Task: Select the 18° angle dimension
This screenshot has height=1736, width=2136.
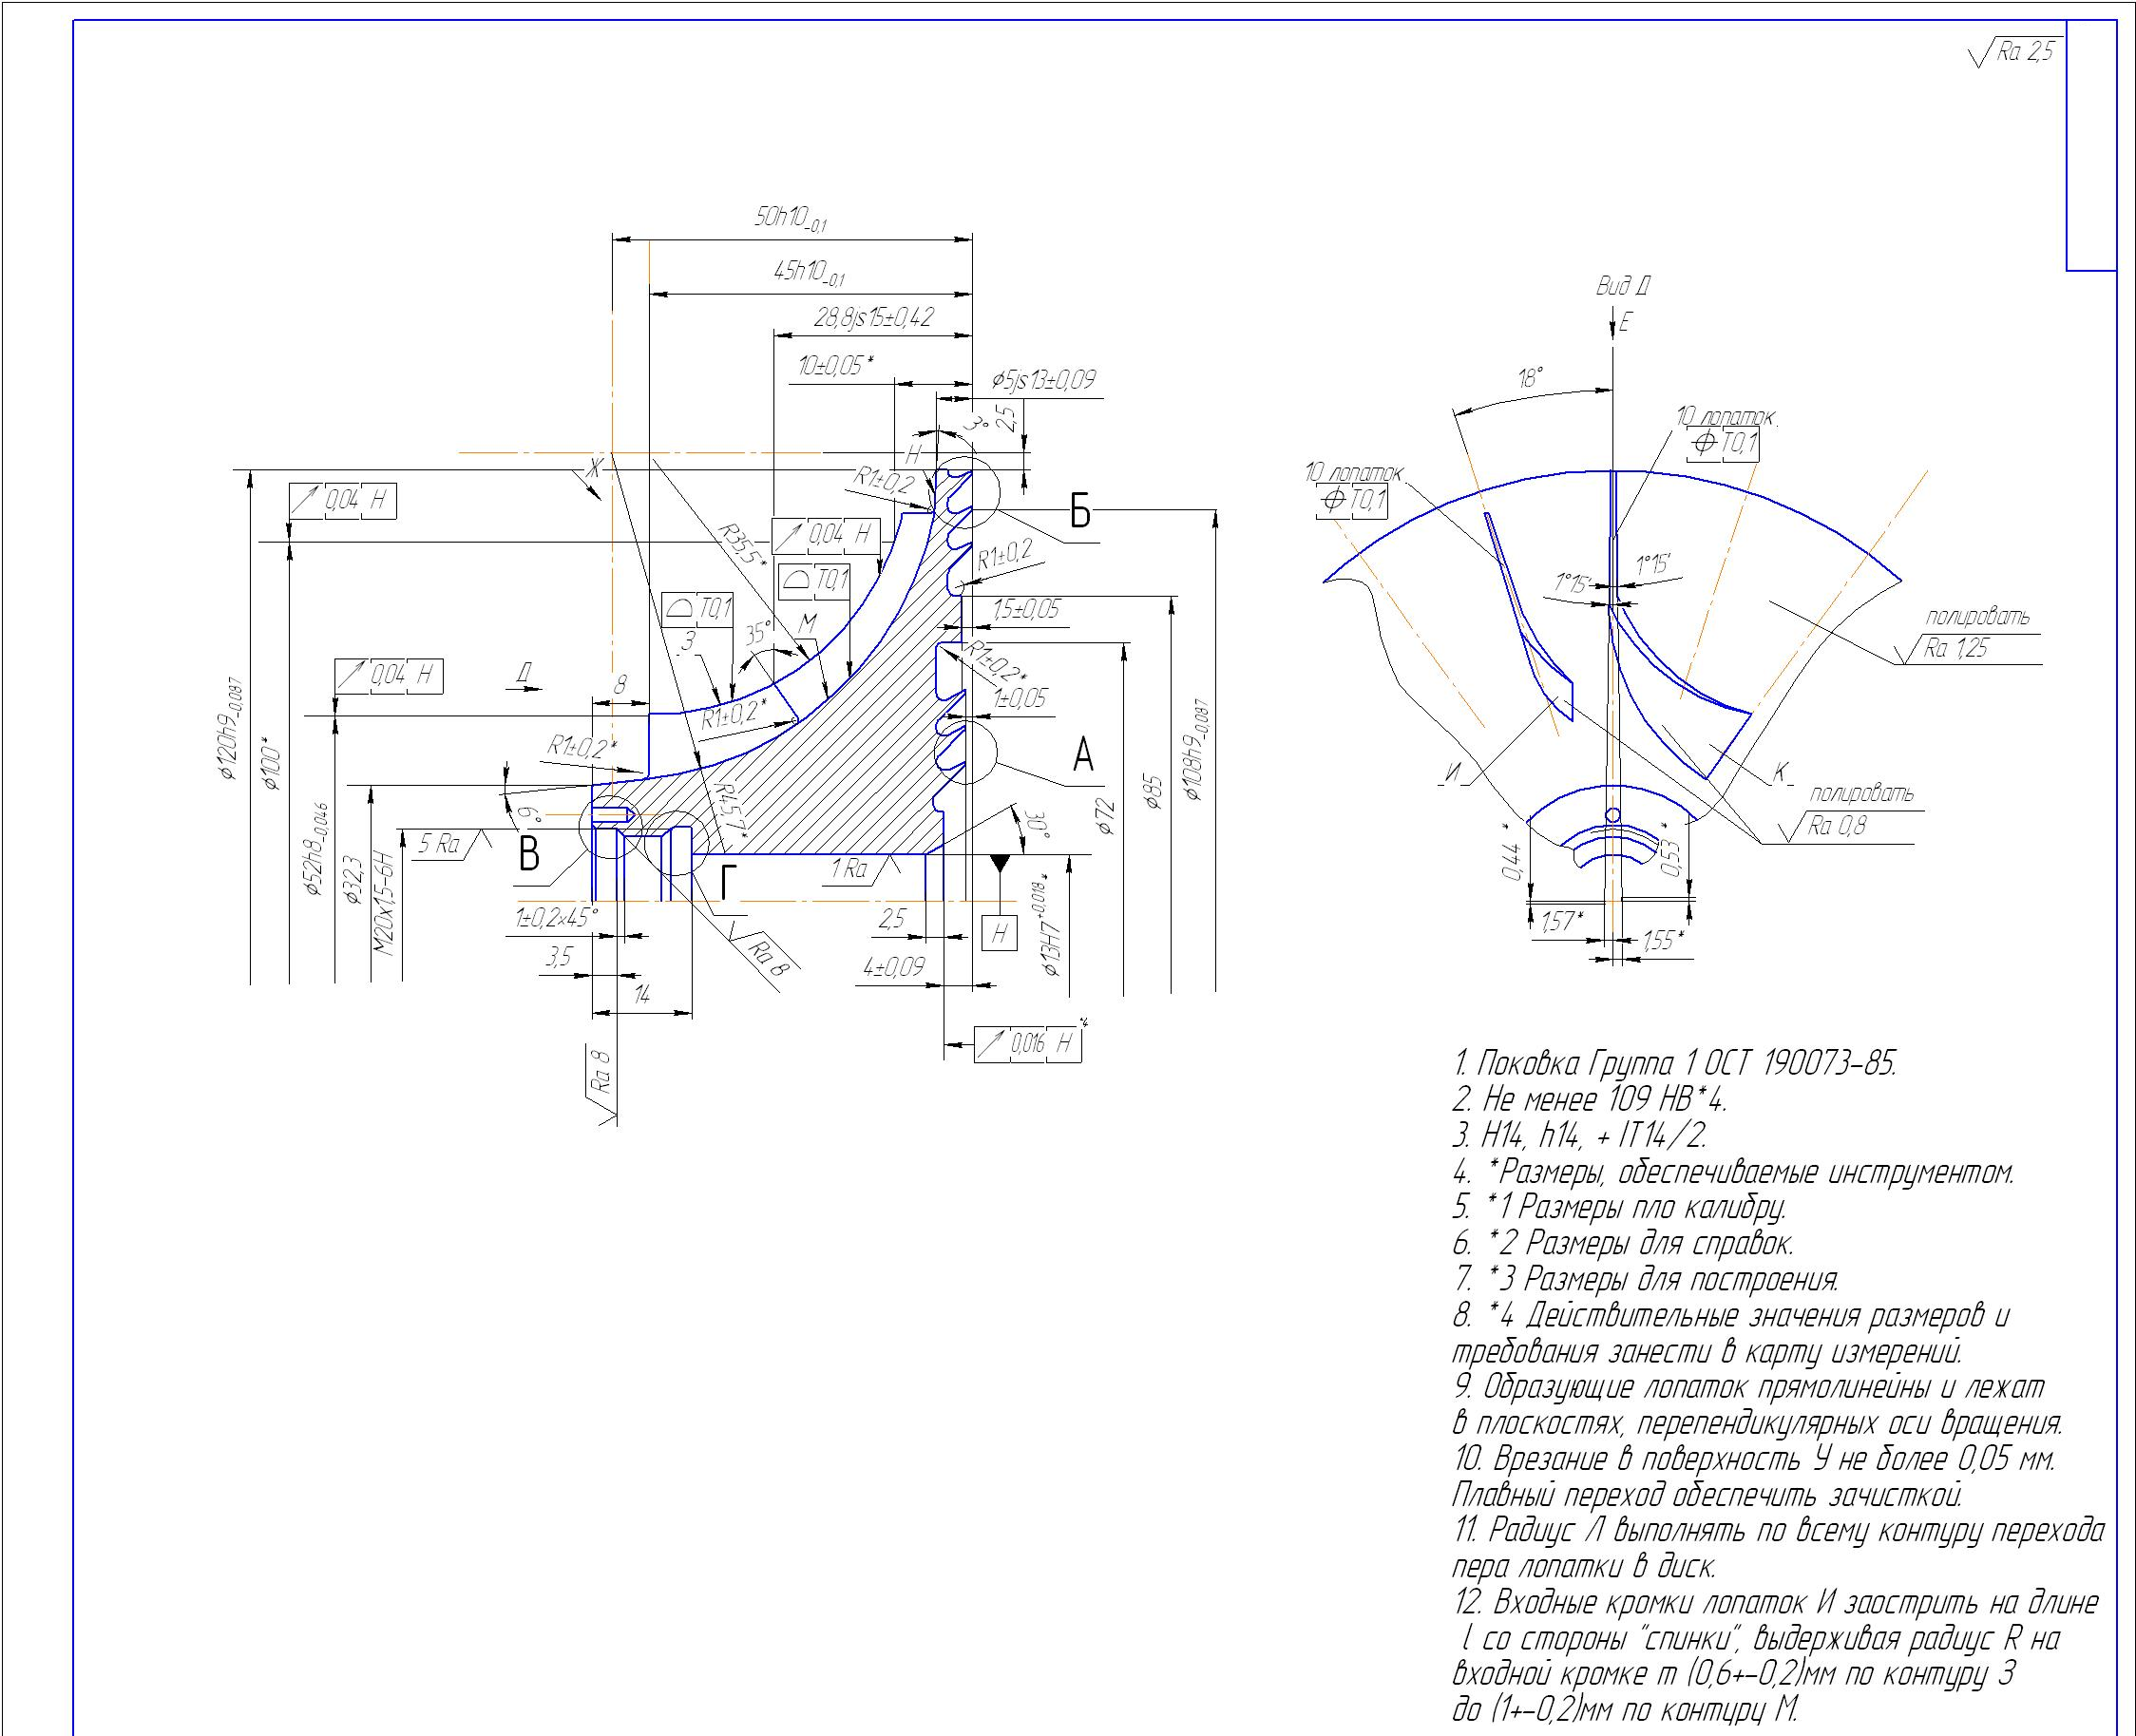Action: pyautogui.click(x=1530, y=378)
